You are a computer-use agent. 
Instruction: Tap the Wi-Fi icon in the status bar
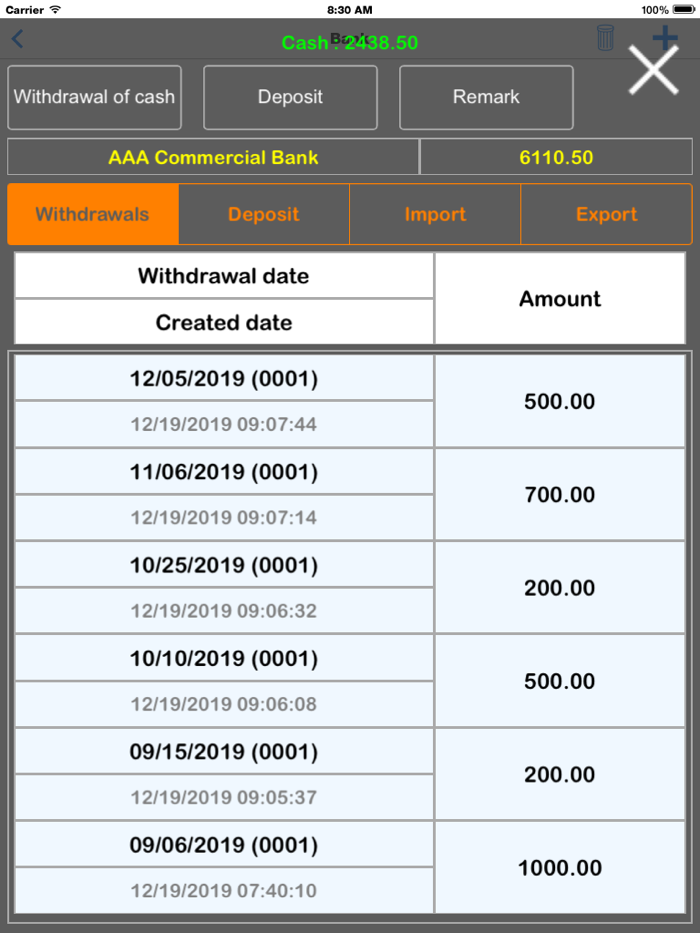coord(53,9)
